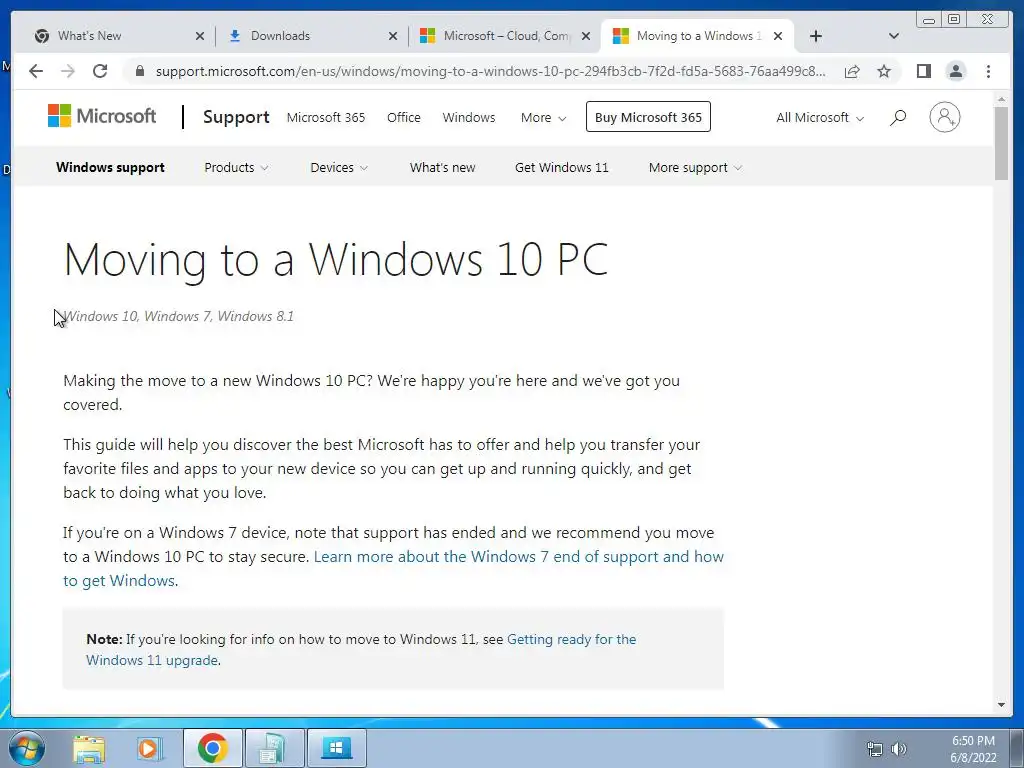Click the address bar URL

490,71
